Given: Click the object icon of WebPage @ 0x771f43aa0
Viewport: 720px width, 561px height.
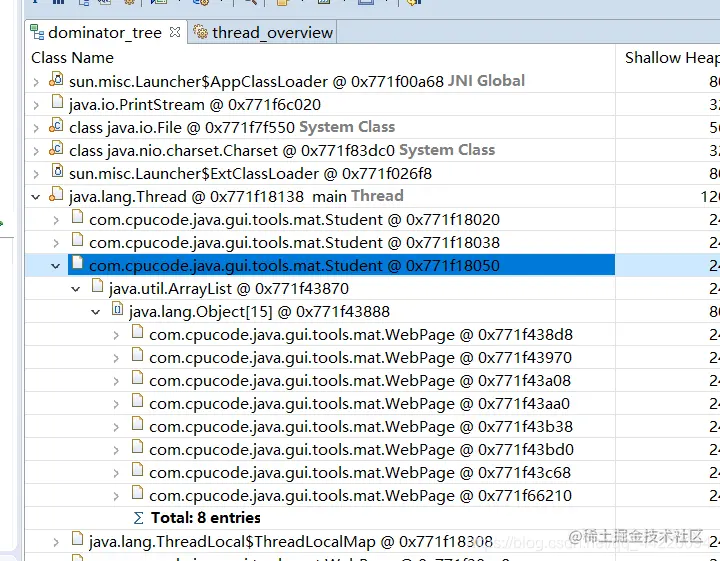Looking at the screenshot, I should click(137, 401).
